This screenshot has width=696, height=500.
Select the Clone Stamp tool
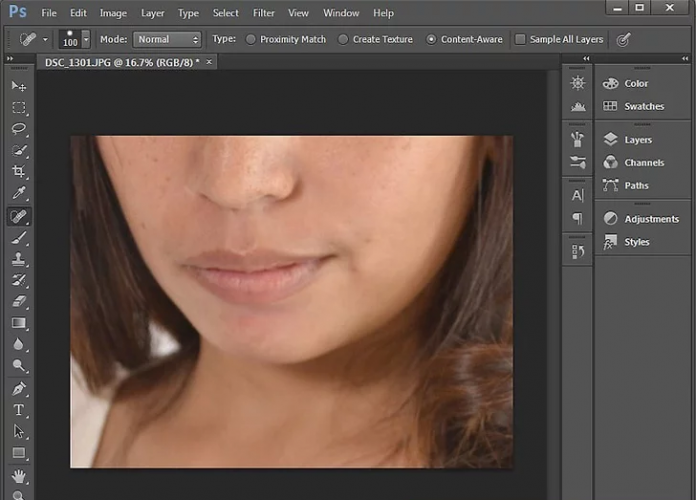point(19,259)
